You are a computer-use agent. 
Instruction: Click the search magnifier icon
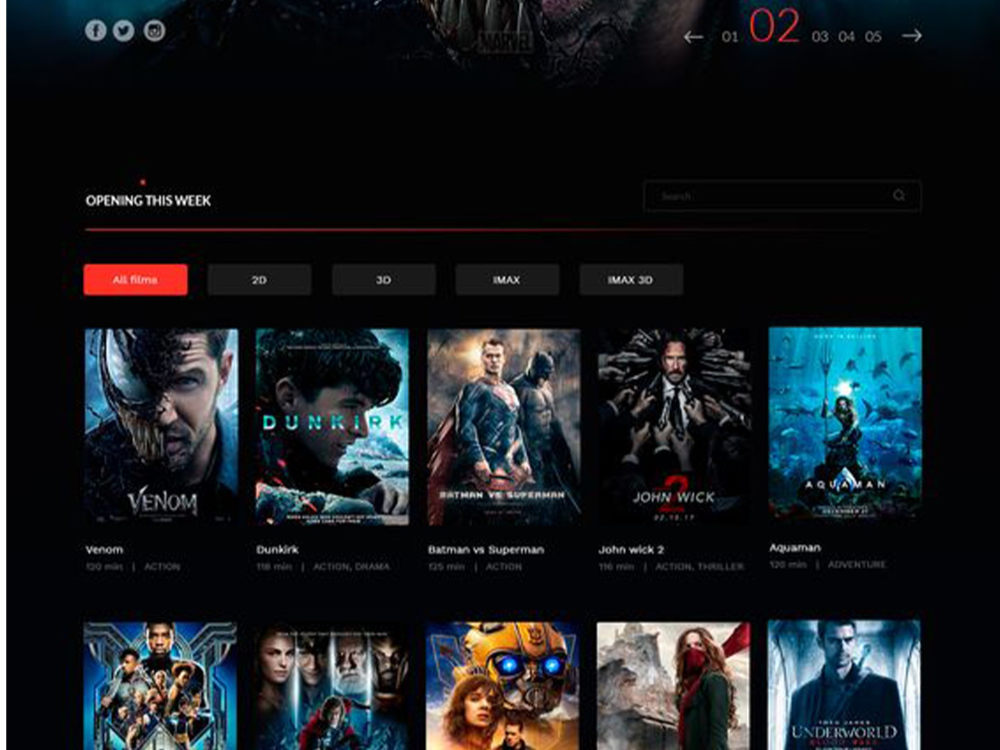click(899, 195)
